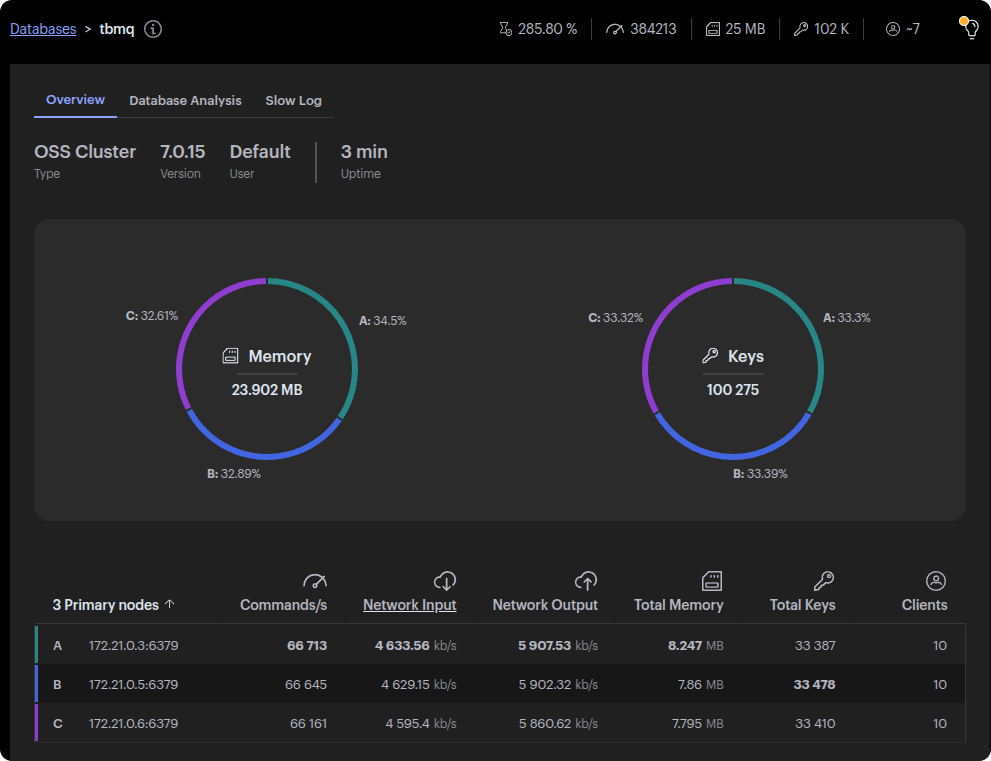Click the memory chip icon in header

(x=713, y=29)
